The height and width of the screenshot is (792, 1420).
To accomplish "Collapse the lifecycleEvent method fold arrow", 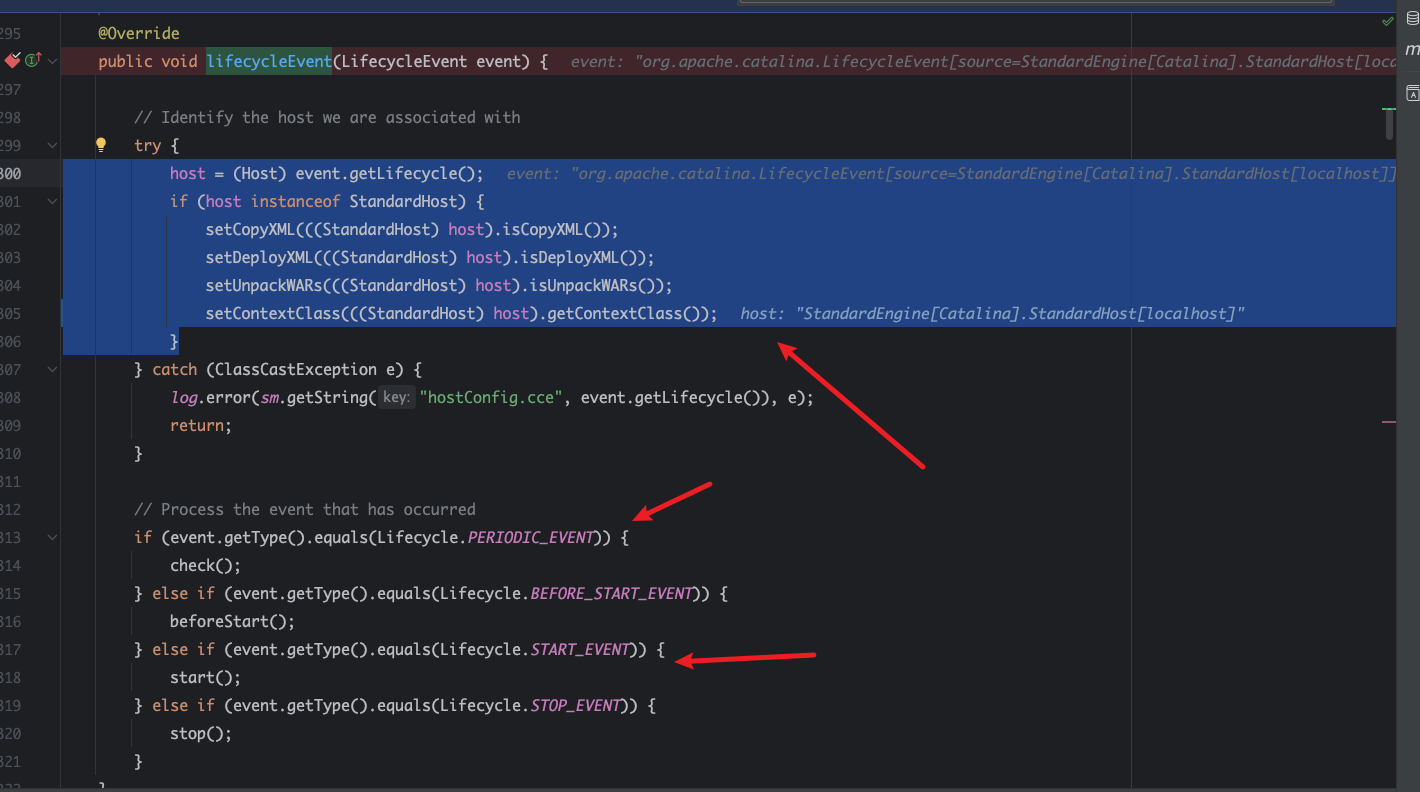I will (x=52, y=61).
